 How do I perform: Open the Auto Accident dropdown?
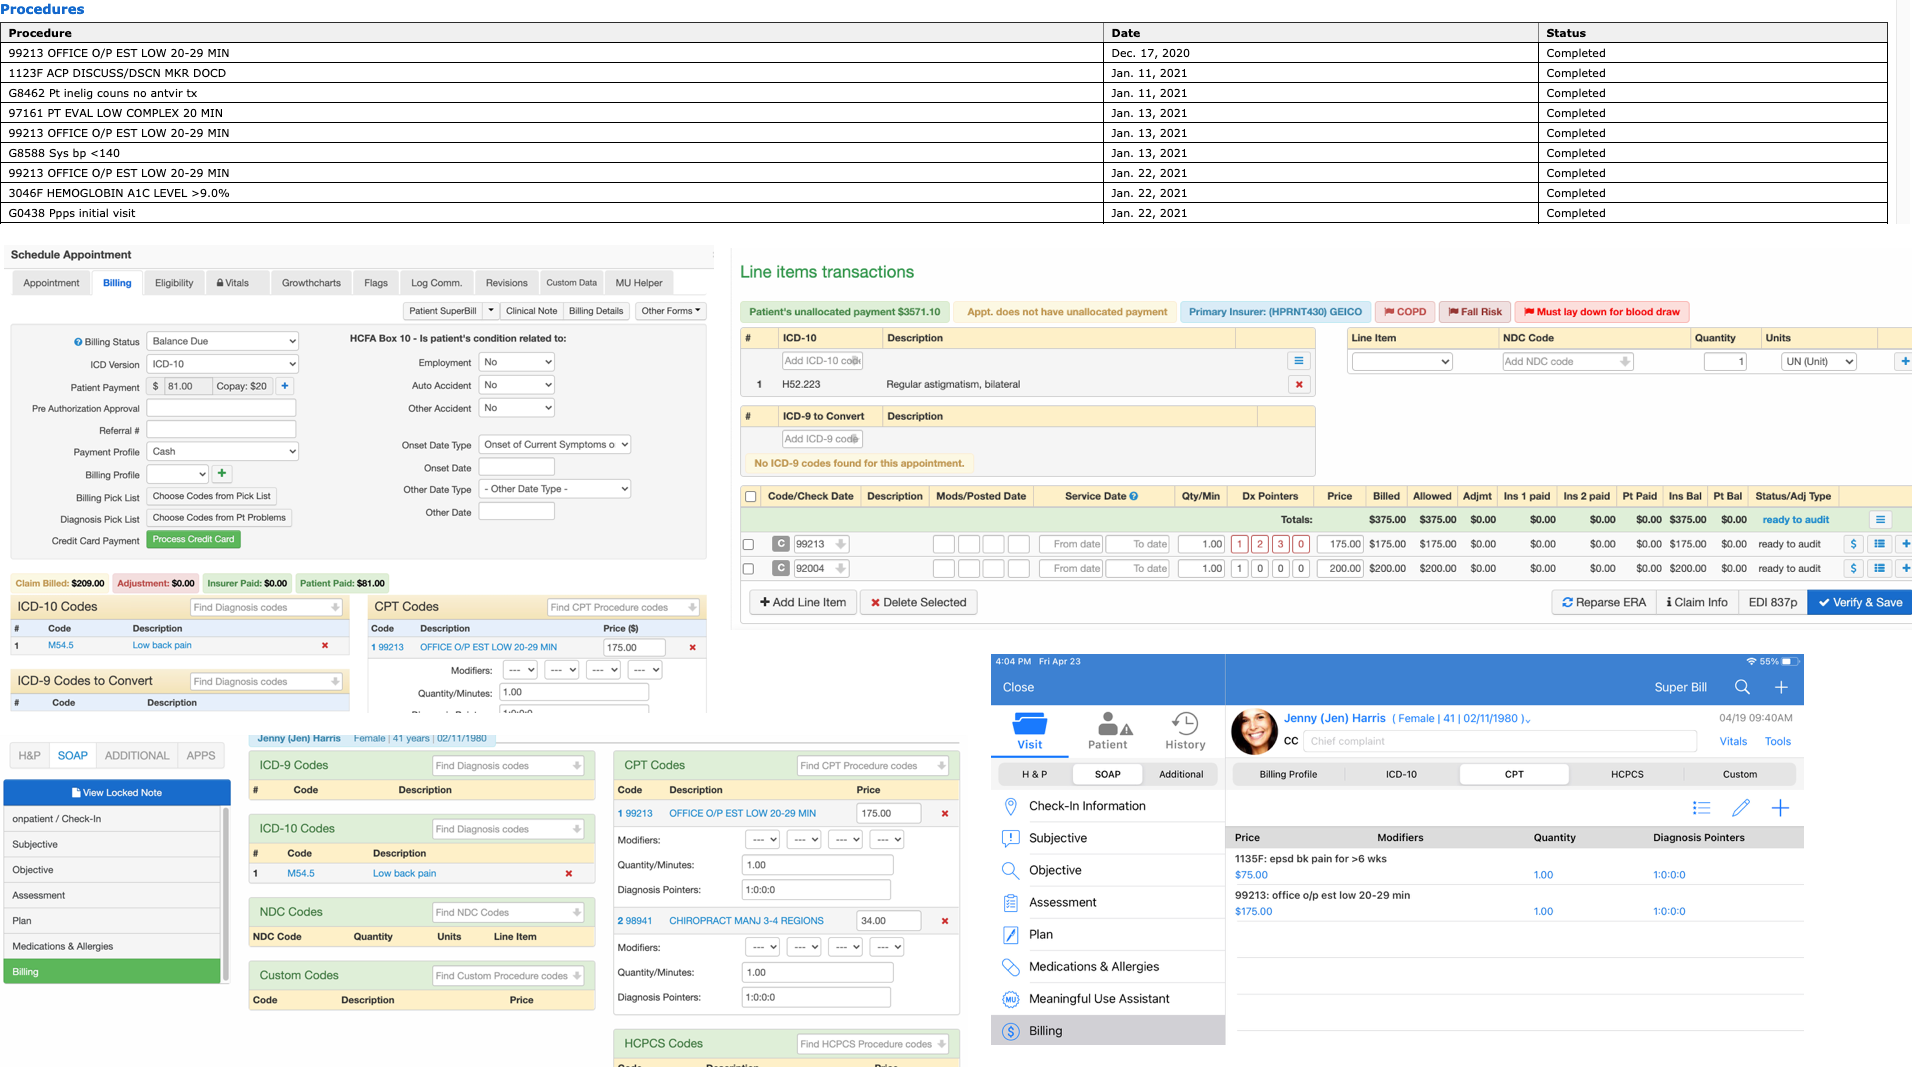point(516,385)
